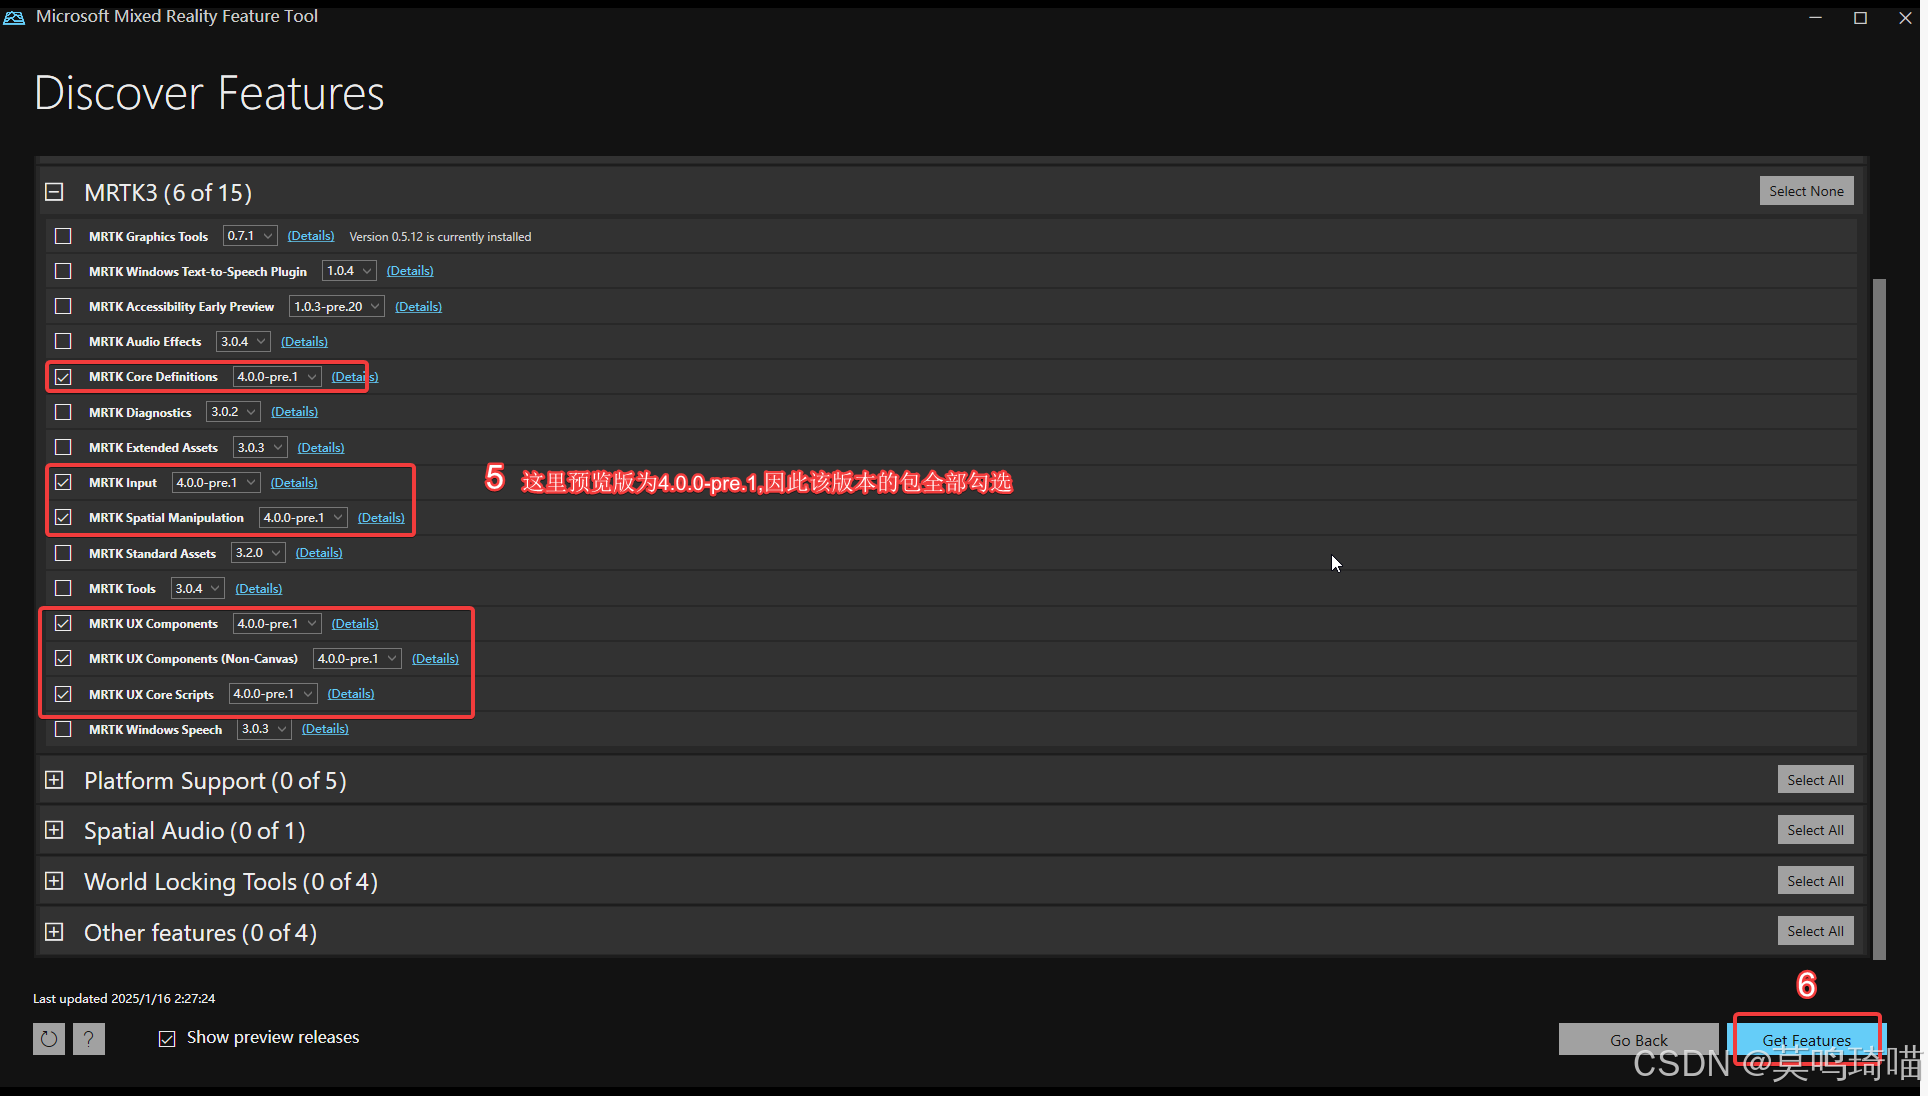The image size is (1928, 1096).
Task: Collapse the MRTK3 section minus icon
Action: click(54, 192)
